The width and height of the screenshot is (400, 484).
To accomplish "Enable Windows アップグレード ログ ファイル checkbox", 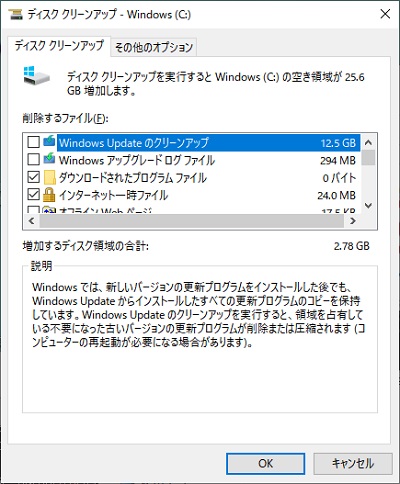I will tap(33, 159).
